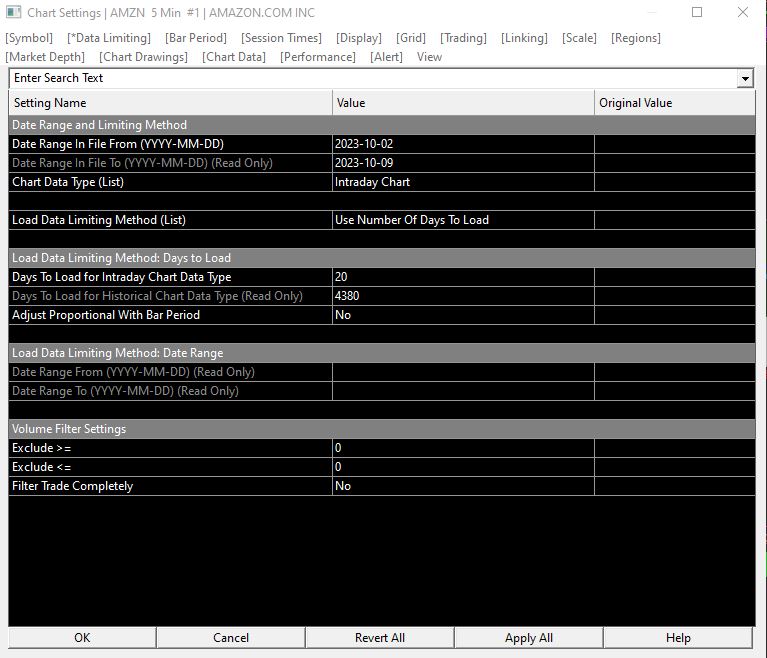
Task: Select the [Alert] tab
Action: (x=386, y=57)
